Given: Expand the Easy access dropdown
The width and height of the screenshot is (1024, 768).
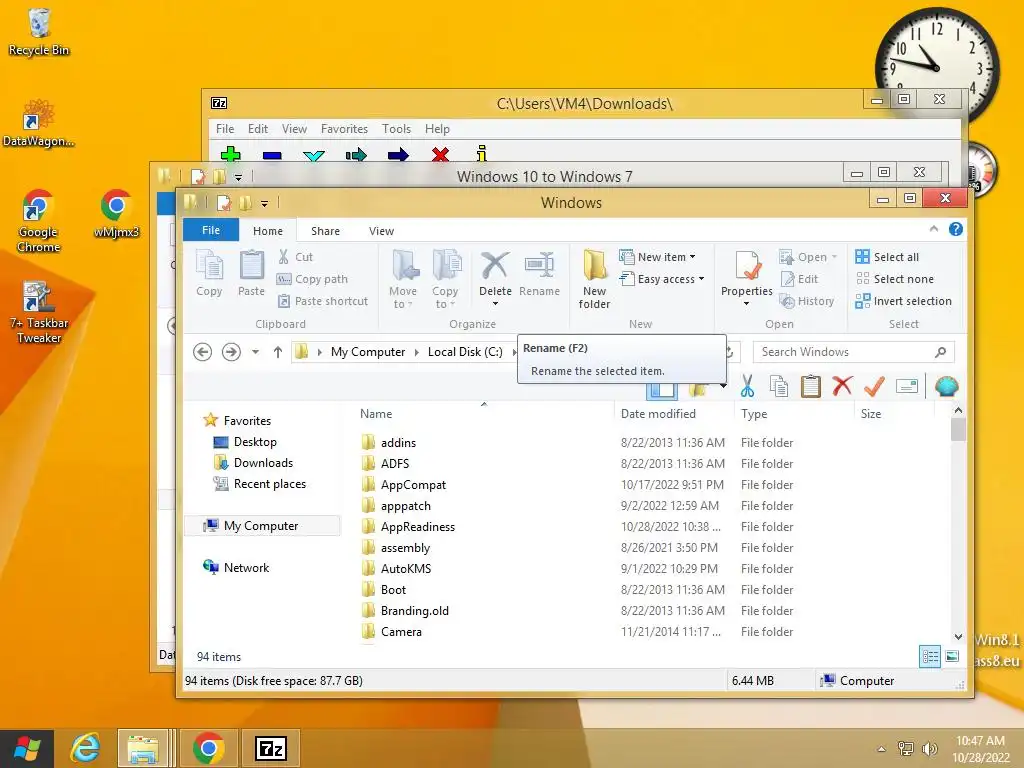Looking at the screenshot, I should point(701,279).
